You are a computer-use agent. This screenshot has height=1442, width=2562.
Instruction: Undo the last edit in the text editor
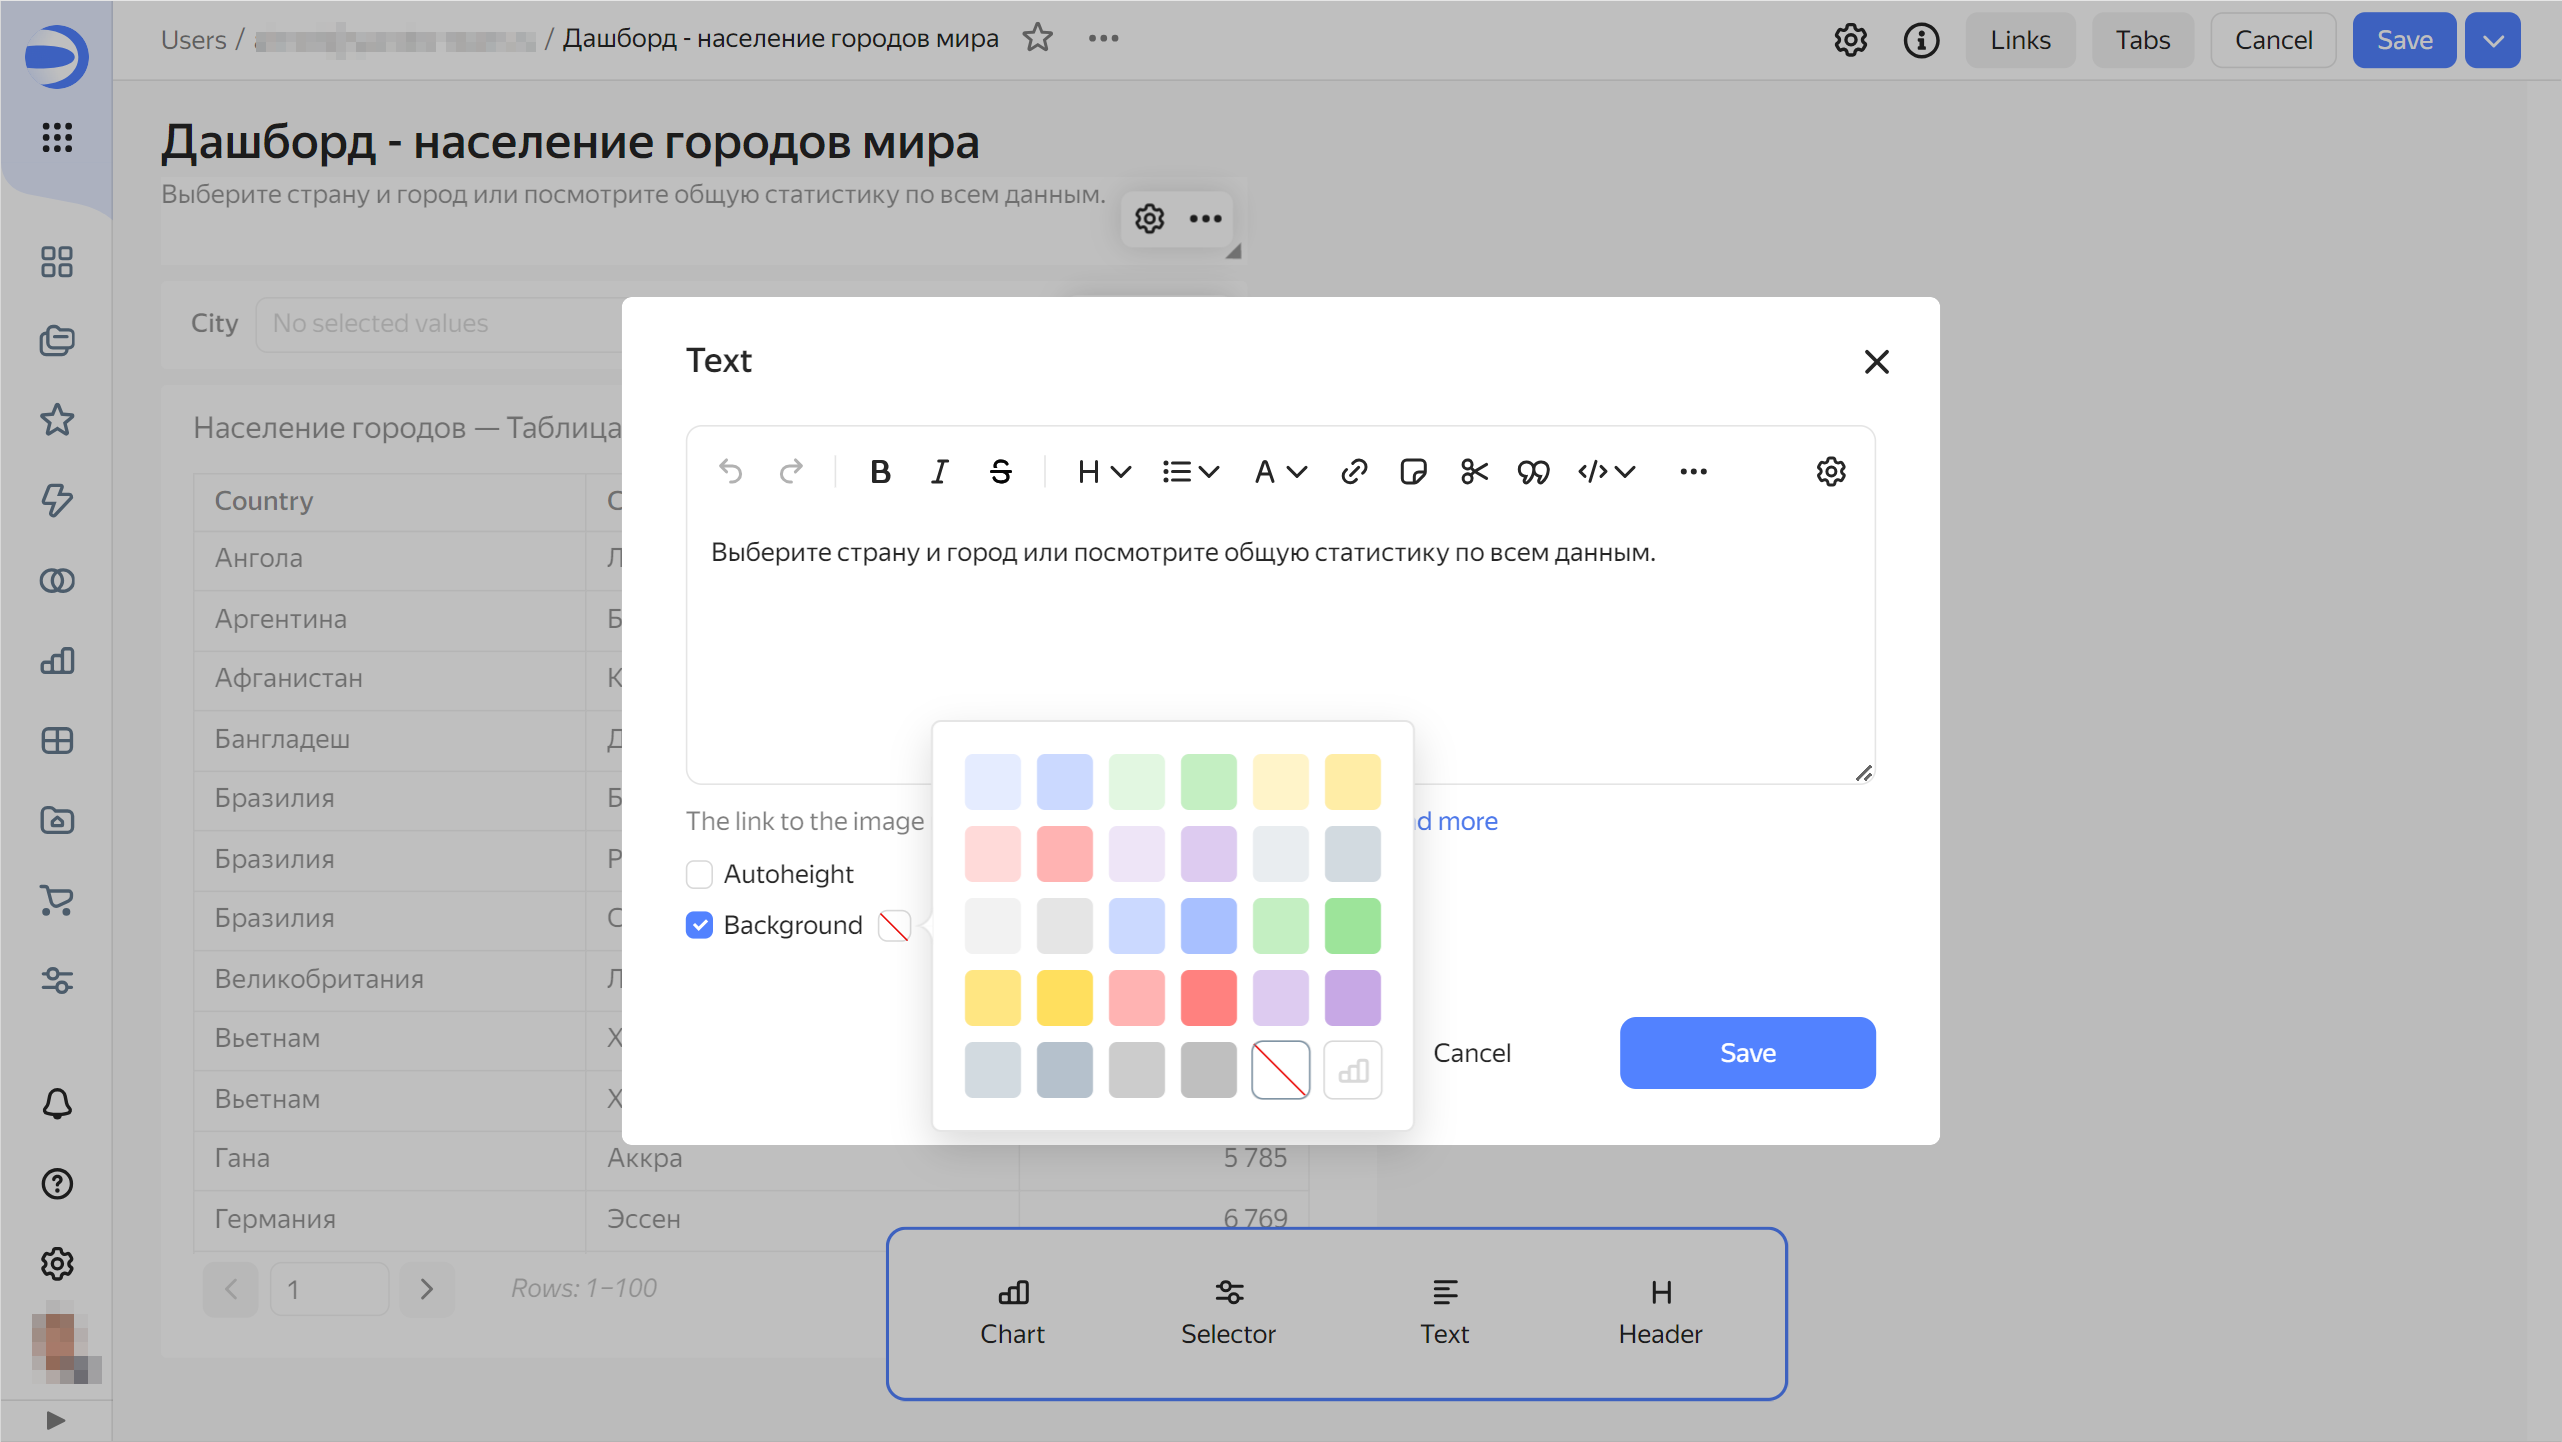pos(731,471)
